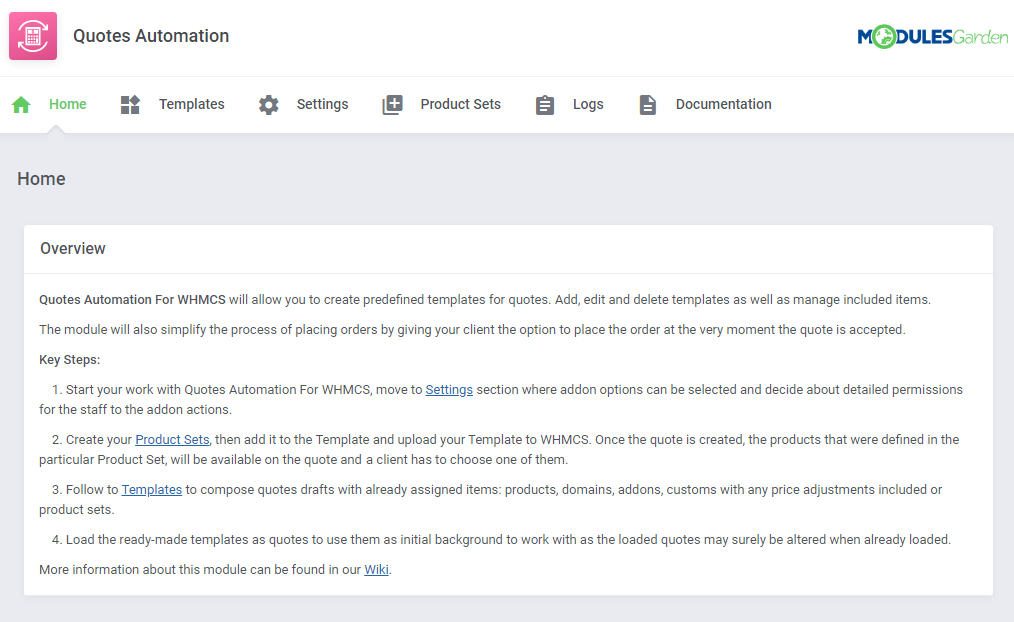Click the 'Key Steps:' label
This screenshot has height=622, width=1014.
pos(70,360)
